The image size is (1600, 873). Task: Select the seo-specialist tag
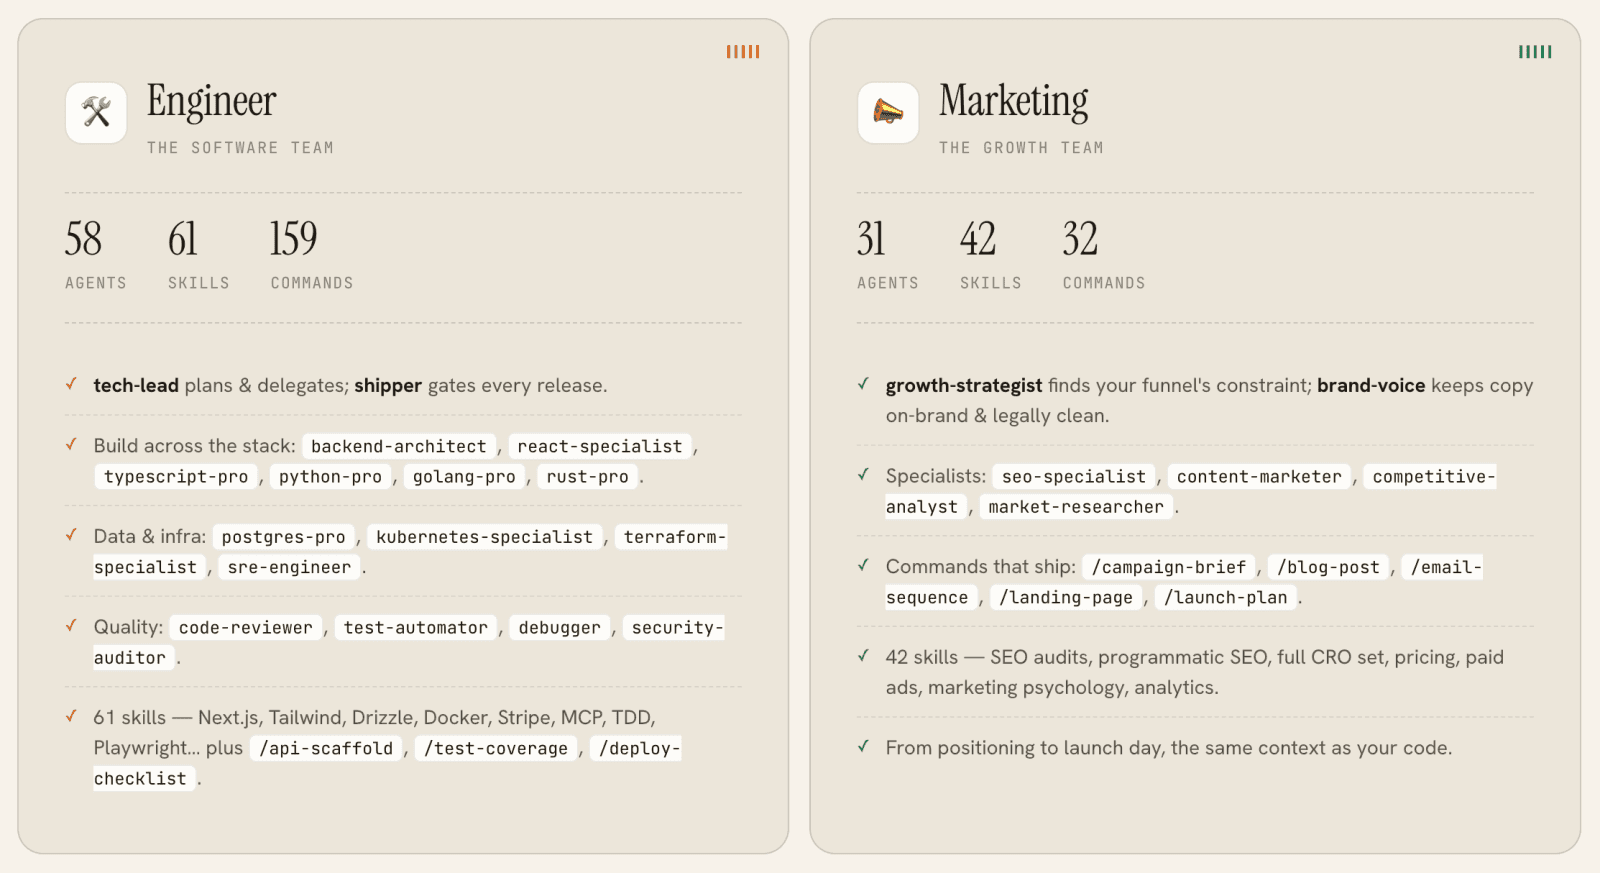tap(1074, 477)
